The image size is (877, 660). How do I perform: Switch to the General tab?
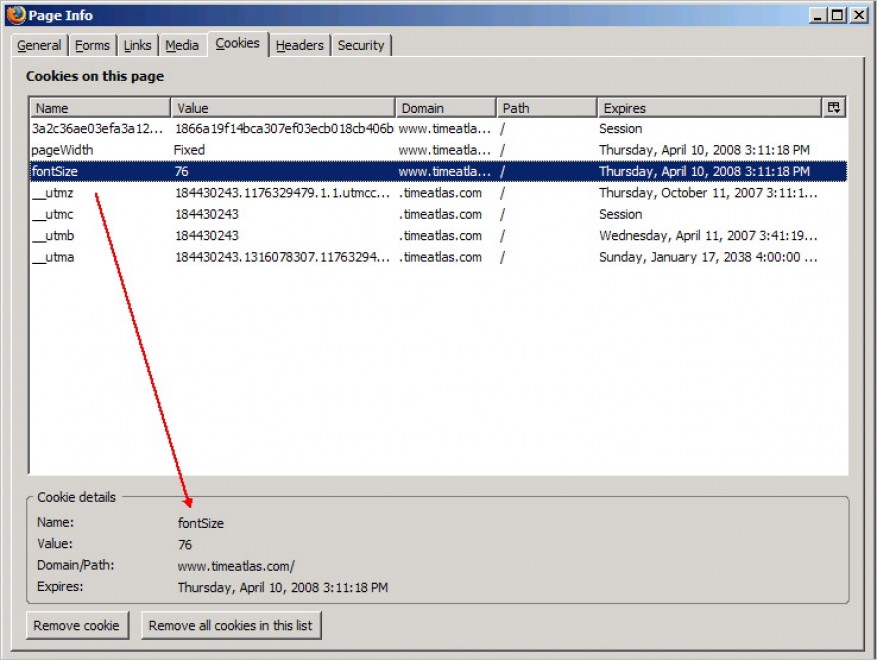39,45
